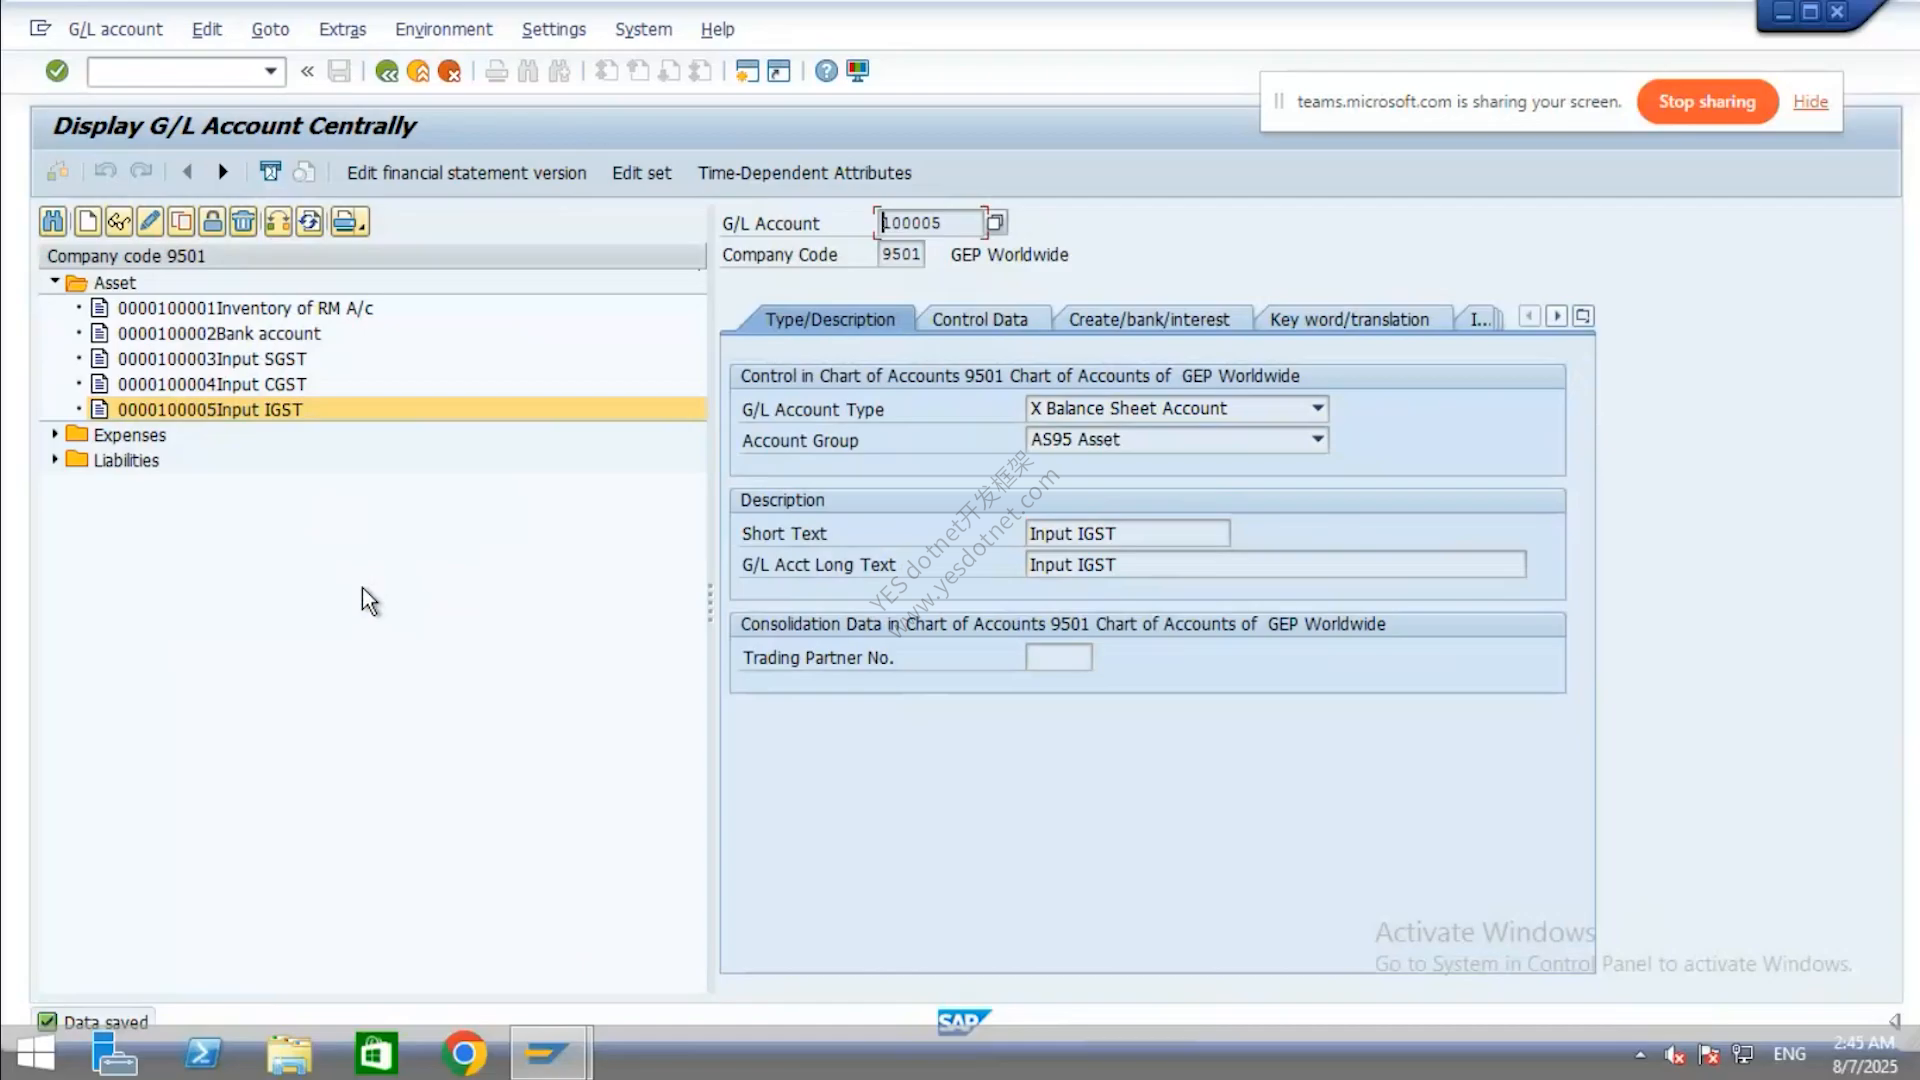The width and height of the screenshot is (1920, 1080).
Task: Open the transaction command field dropdown
Action: (x=270, y=71)
